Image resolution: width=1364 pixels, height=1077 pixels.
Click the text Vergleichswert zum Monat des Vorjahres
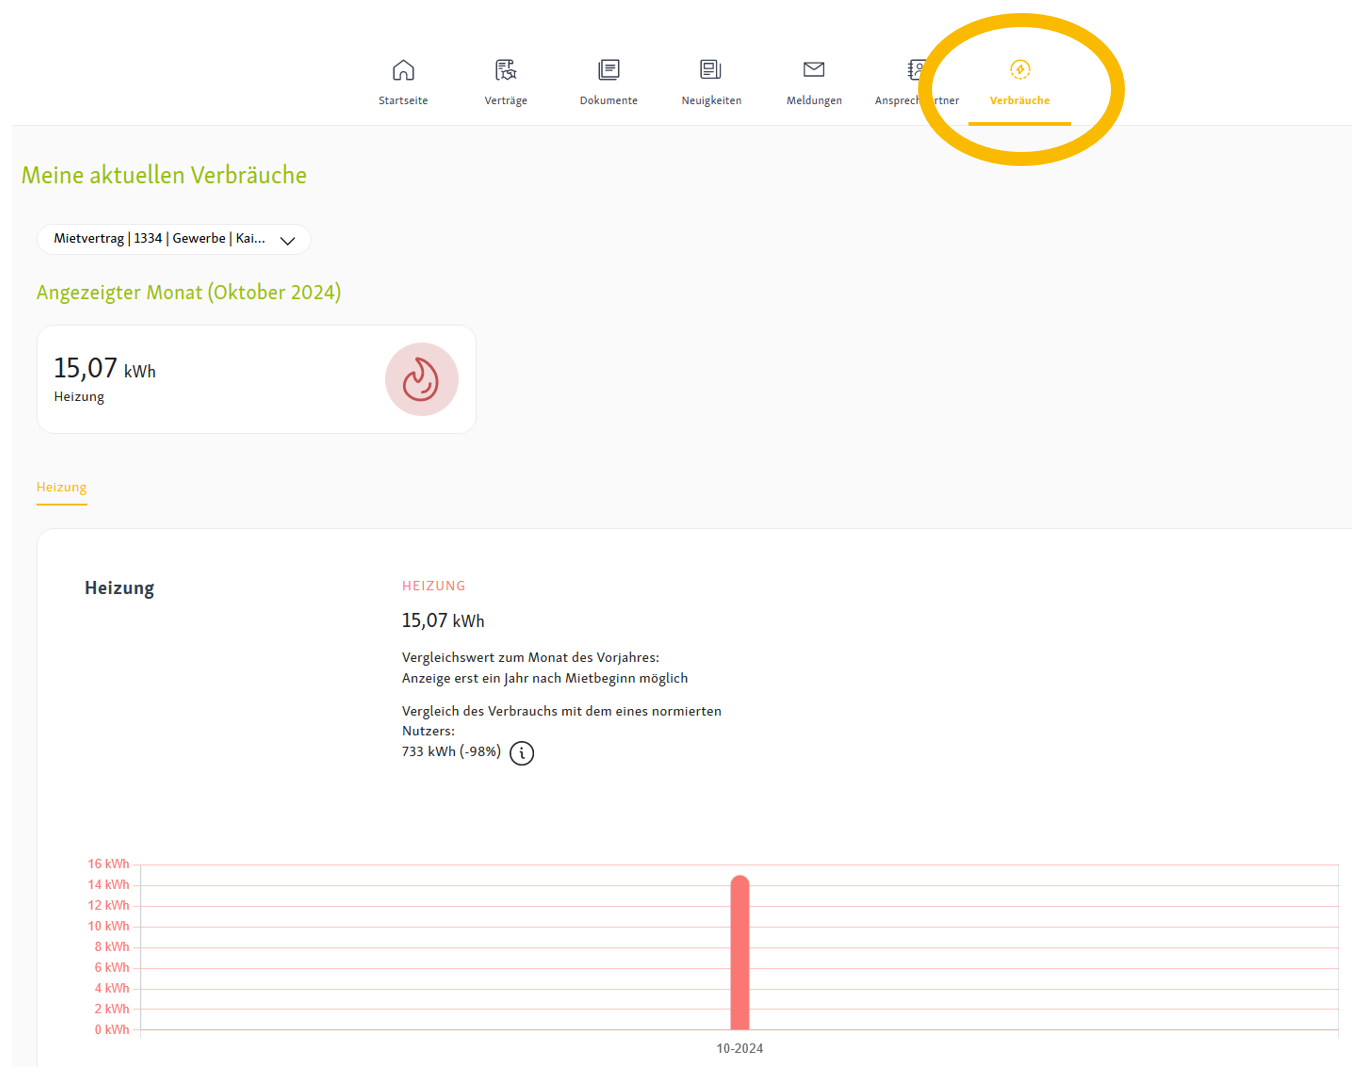coord(530,658)
